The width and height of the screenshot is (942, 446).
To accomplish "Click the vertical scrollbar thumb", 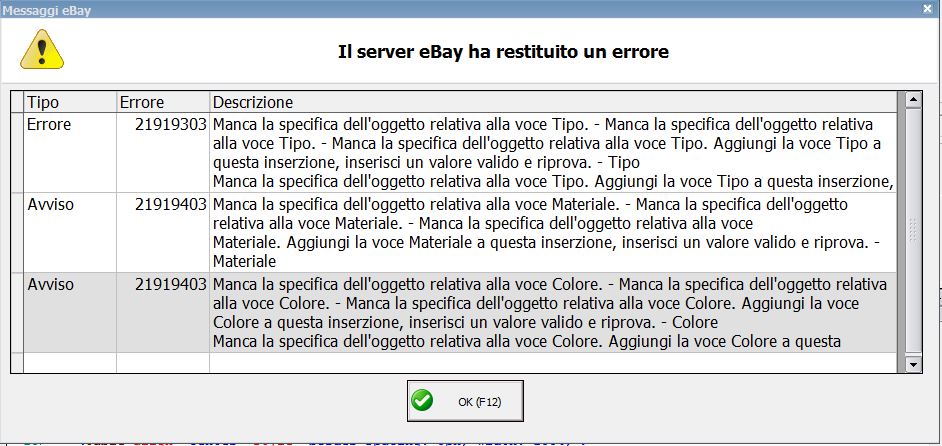I will 913,230.
